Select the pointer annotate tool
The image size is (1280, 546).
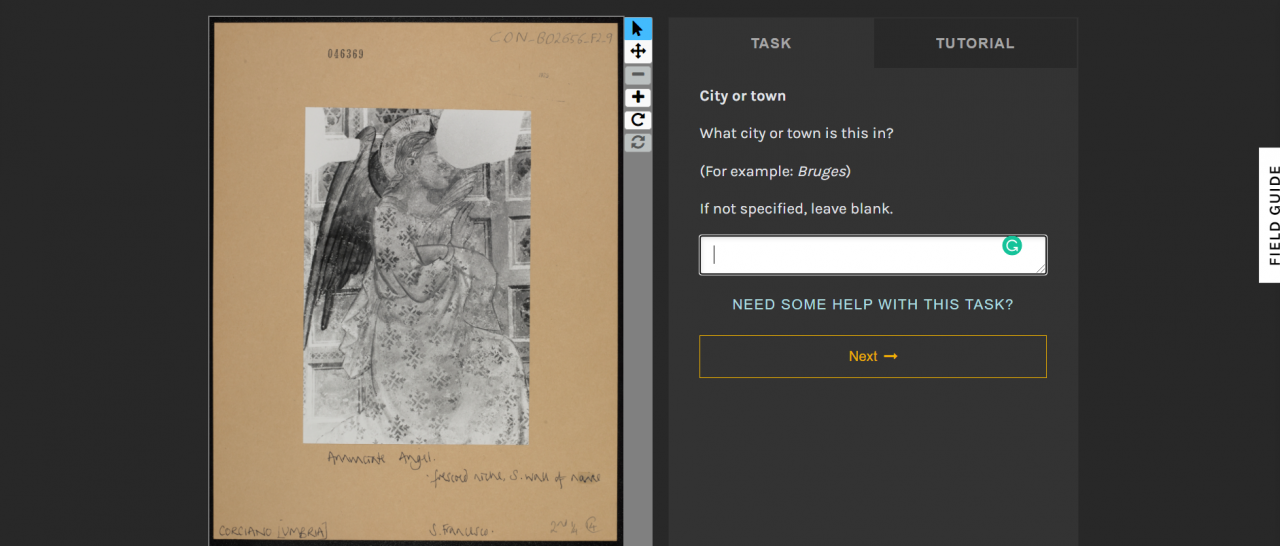[x=638, y=28]
